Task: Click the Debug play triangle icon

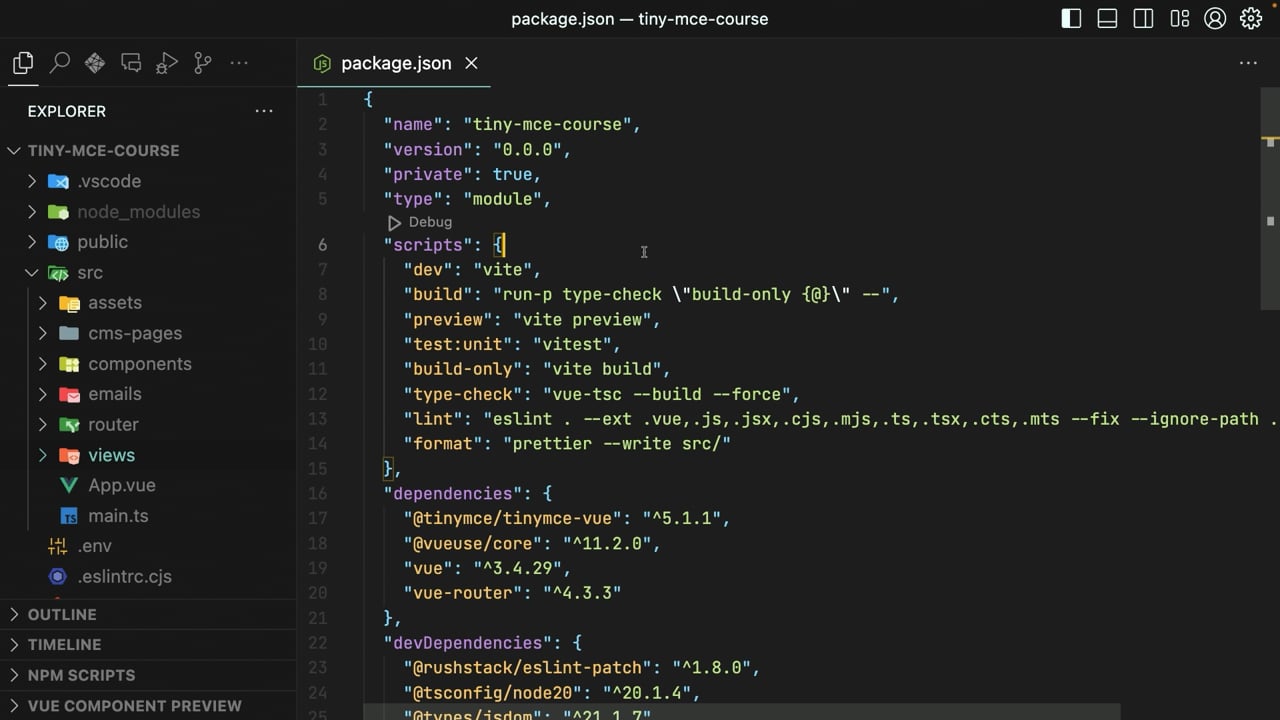Action: point(394,222)
